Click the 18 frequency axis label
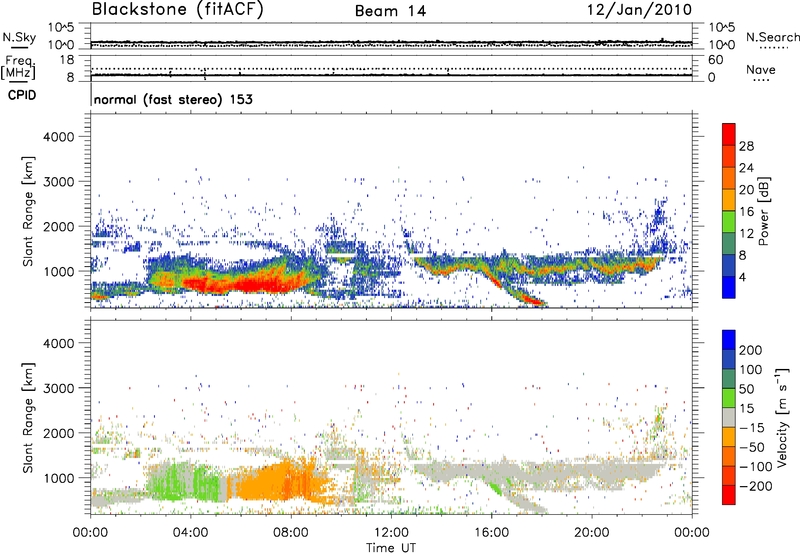The height and width of the screenshot is (554, 800). point(67,60)
